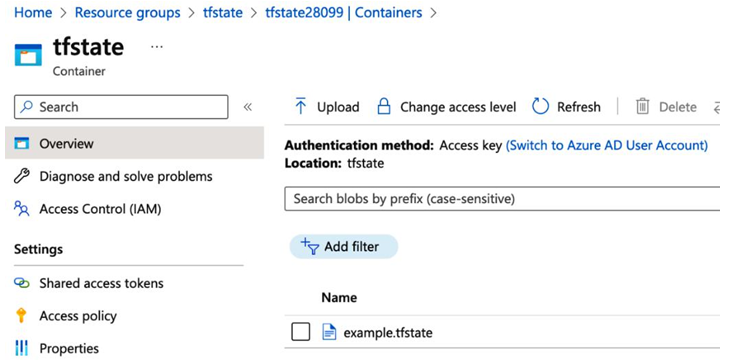Click the Search blobs by prefix field

click(502, 199)
